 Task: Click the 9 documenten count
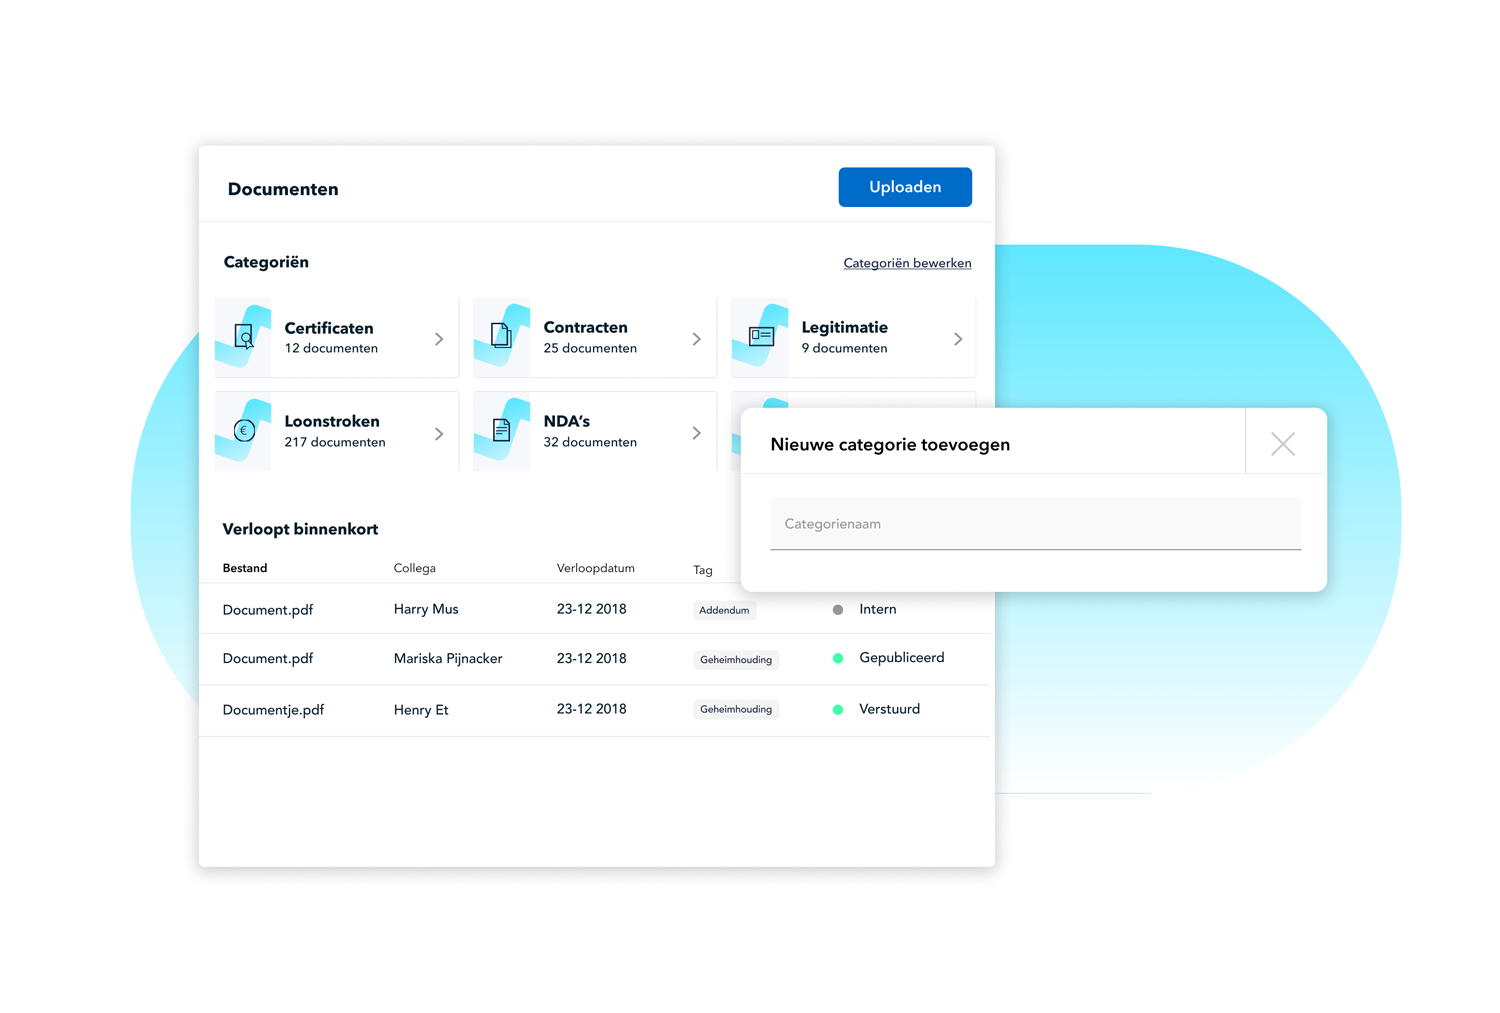(844, 348)
